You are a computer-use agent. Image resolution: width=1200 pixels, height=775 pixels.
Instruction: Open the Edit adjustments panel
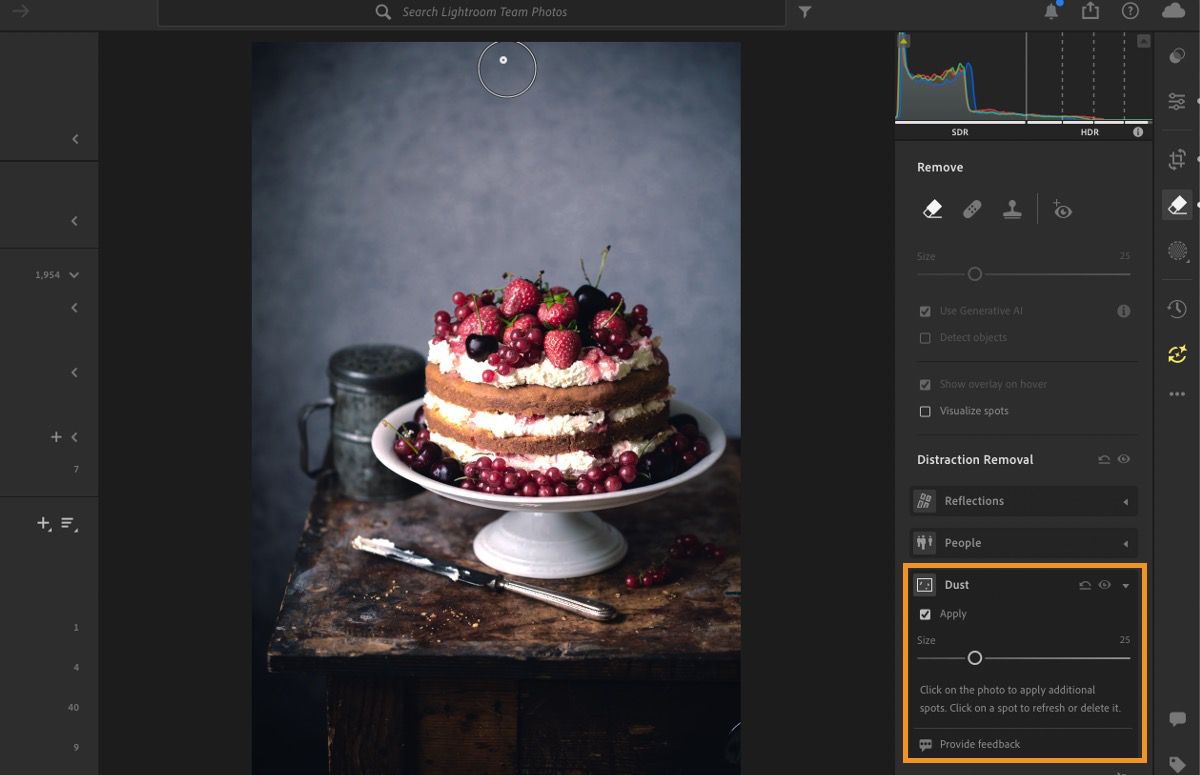pyautogui.click(x=1177, y=101)
